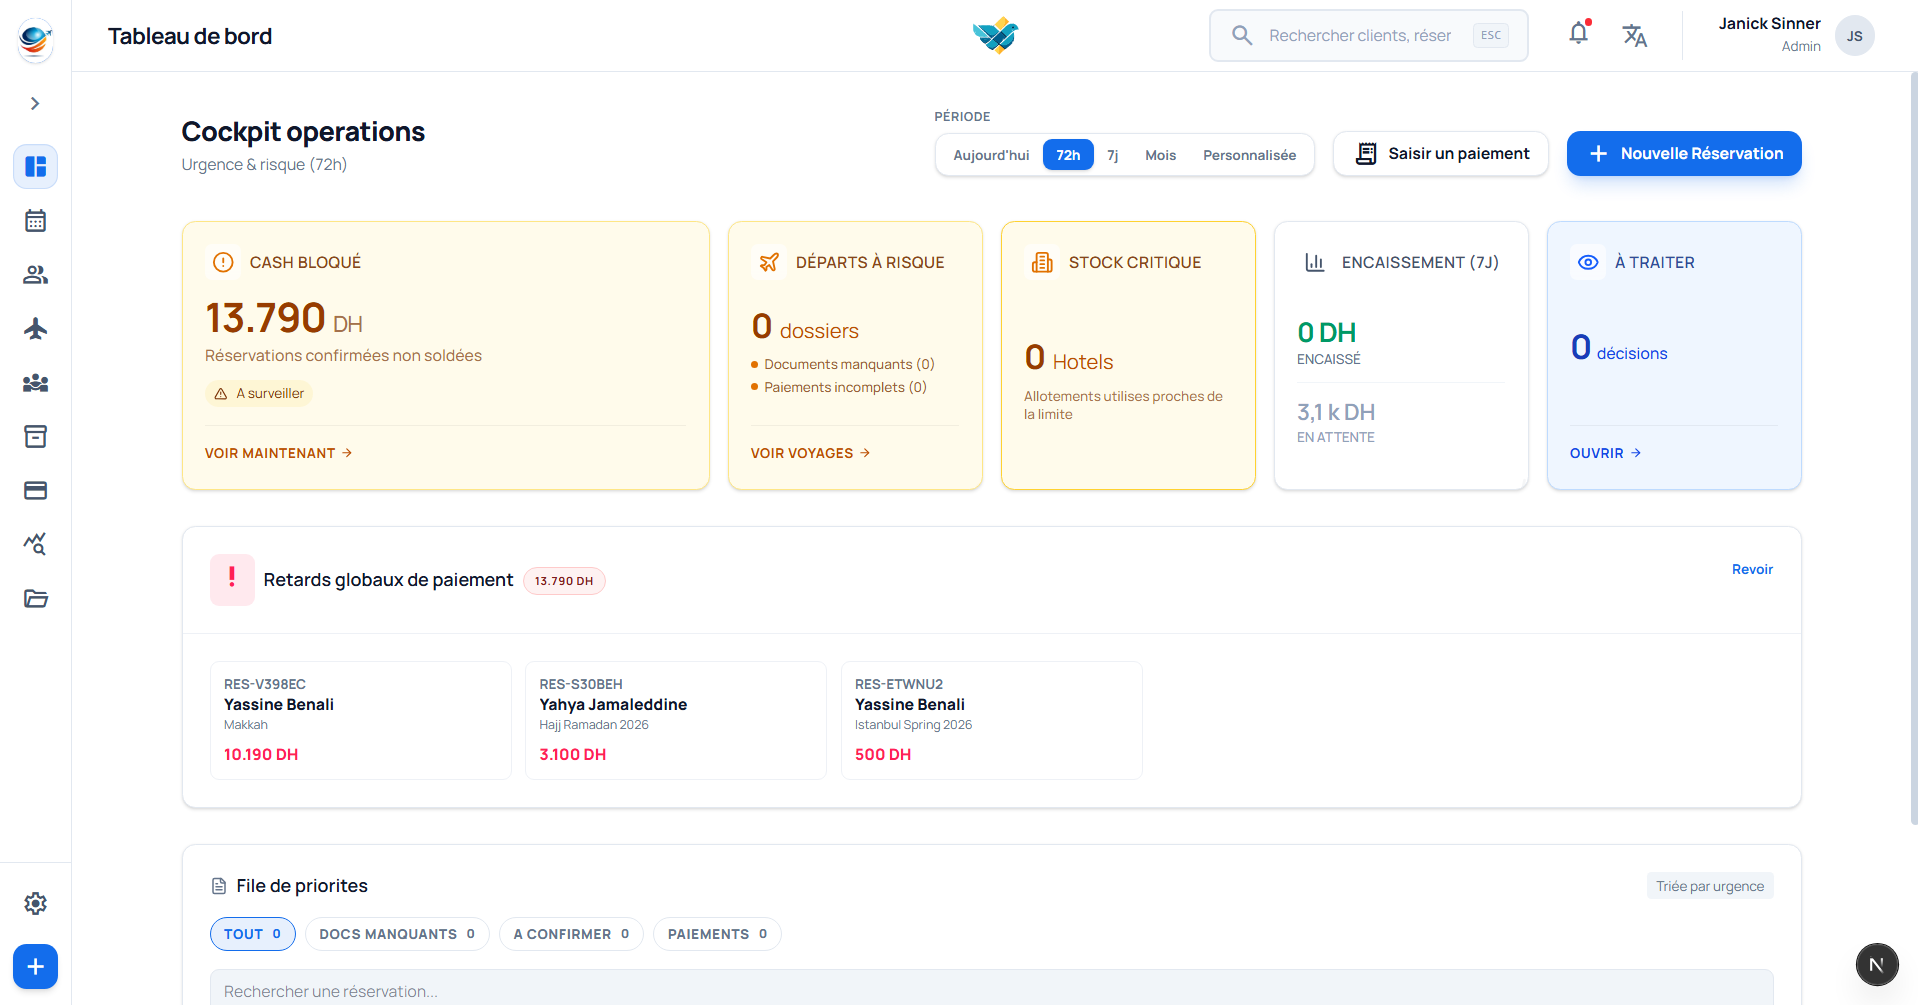
Task: Open settings gear in sidebar
Action: (x=35, y=904)
